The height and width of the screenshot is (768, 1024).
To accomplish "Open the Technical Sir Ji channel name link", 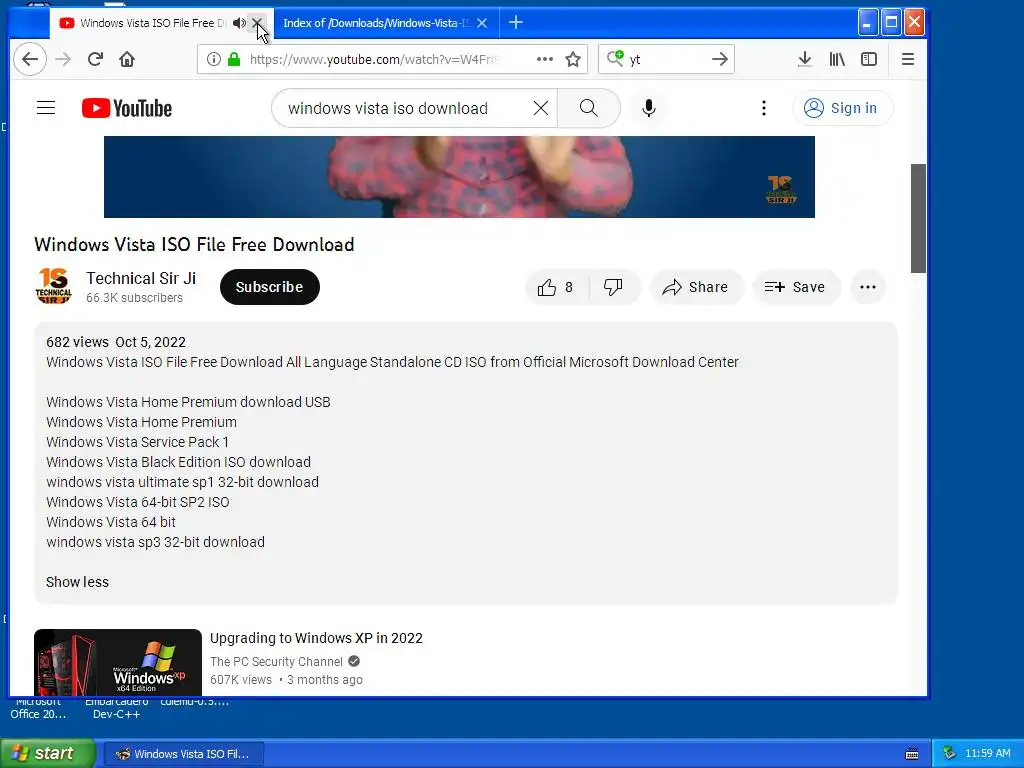I will pos(141,278).
